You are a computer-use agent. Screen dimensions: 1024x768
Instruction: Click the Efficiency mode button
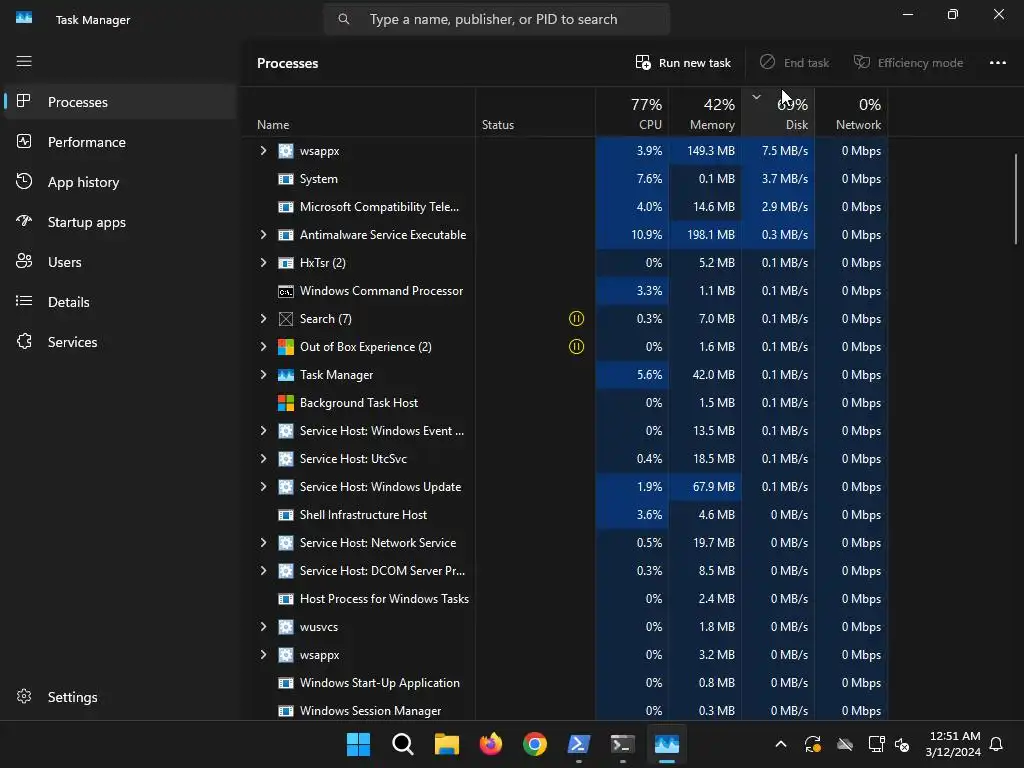pyautogui.click(x=908, y=63)
